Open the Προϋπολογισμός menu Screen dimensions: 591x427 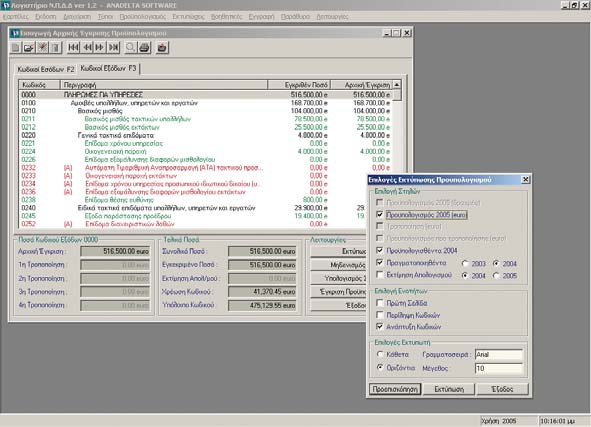142,17
